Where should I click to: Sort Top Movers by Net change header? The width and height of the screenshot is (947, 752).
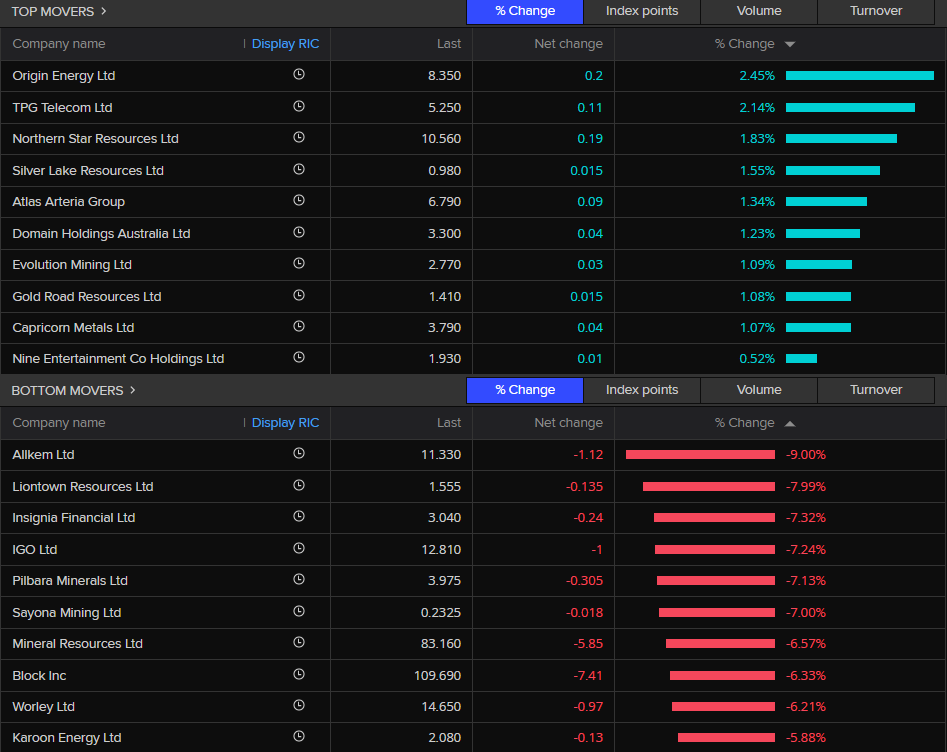click(568, 44)
